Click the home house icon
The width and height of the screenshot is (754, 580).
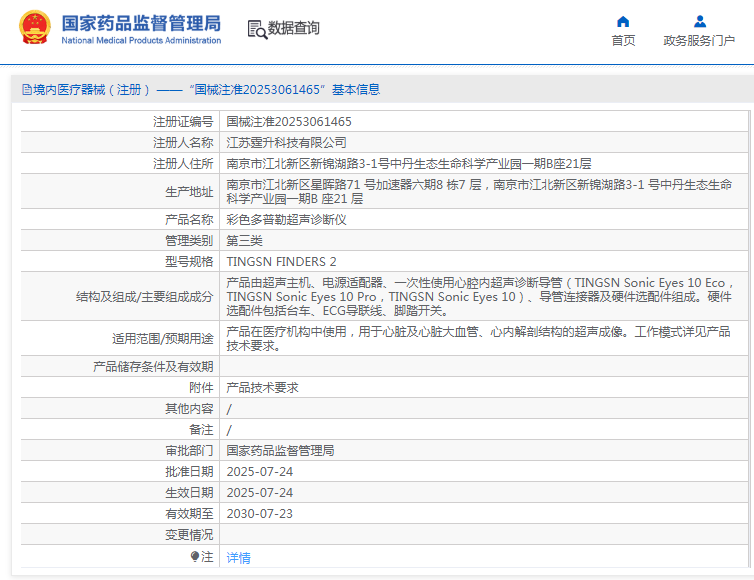[623, 22]
